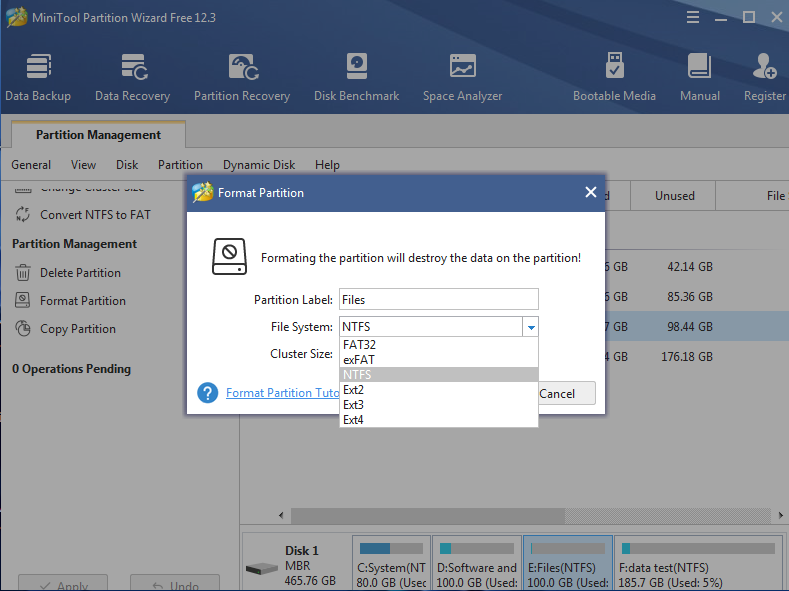Click Format Partition in sidebar
Viewport: 789px width, 591px height.
[83, 301]
